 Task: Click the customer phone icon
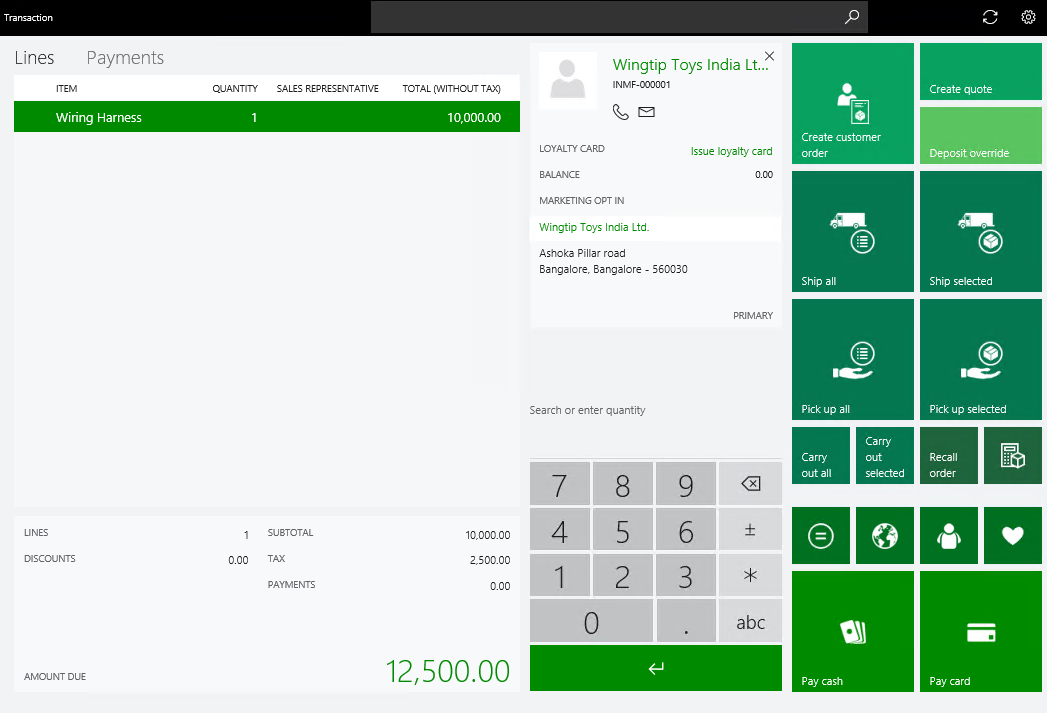(620, 112)
